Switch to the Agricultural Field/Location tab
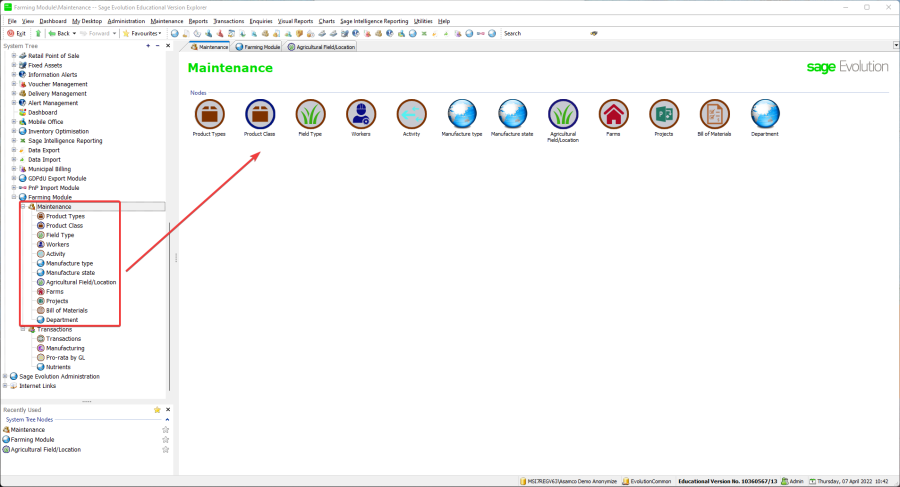This screenshot has height=487, width=900. pyautogui.click(x=322, y=46)
